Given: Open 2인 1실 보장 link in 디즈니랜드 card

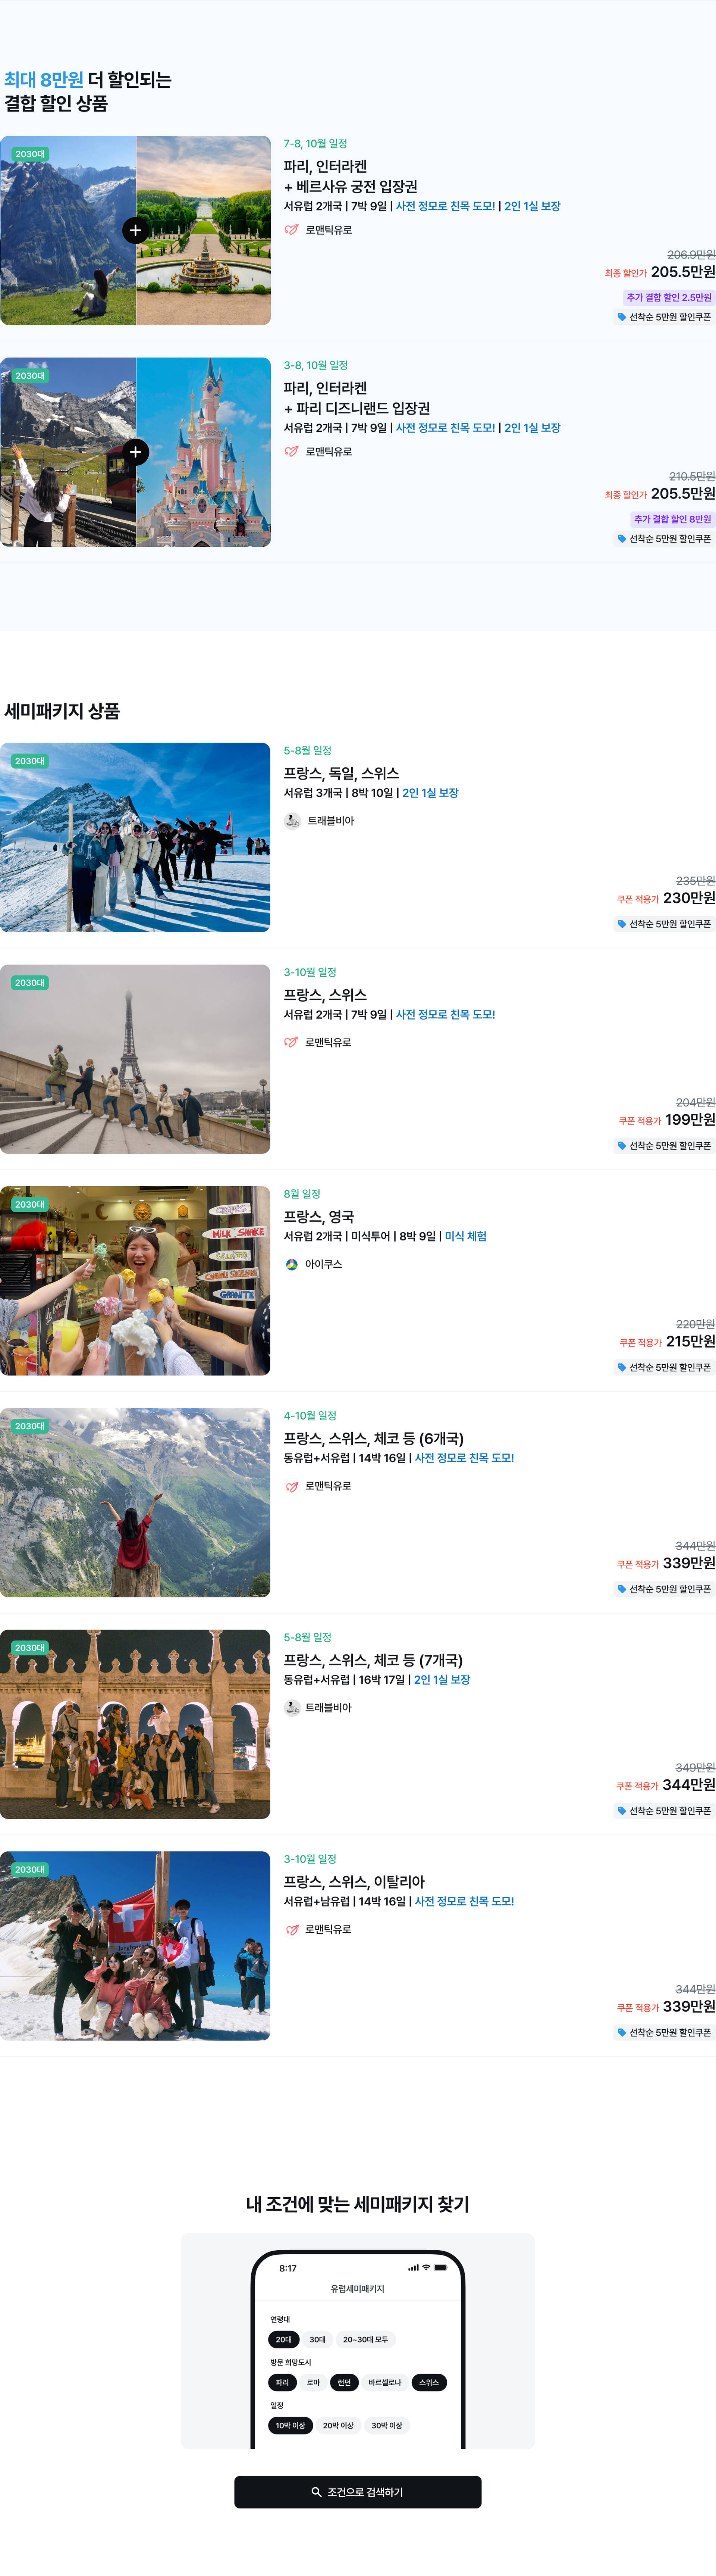Looking at the screenshot, I should (x=532, y=428).
